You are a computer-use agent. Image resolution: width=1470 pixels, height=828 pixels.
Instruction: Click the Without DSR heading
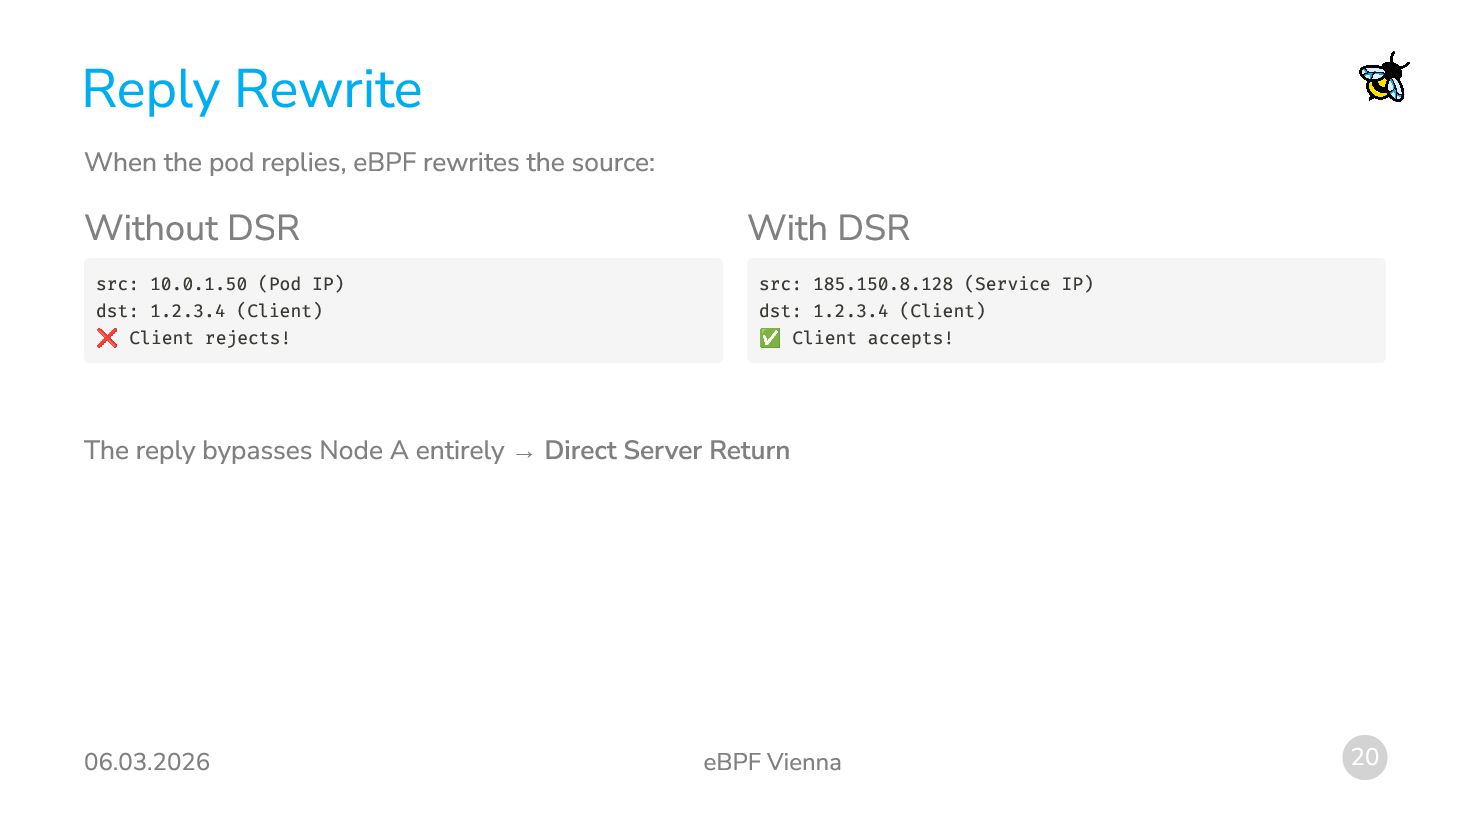(x=192, y=228)
